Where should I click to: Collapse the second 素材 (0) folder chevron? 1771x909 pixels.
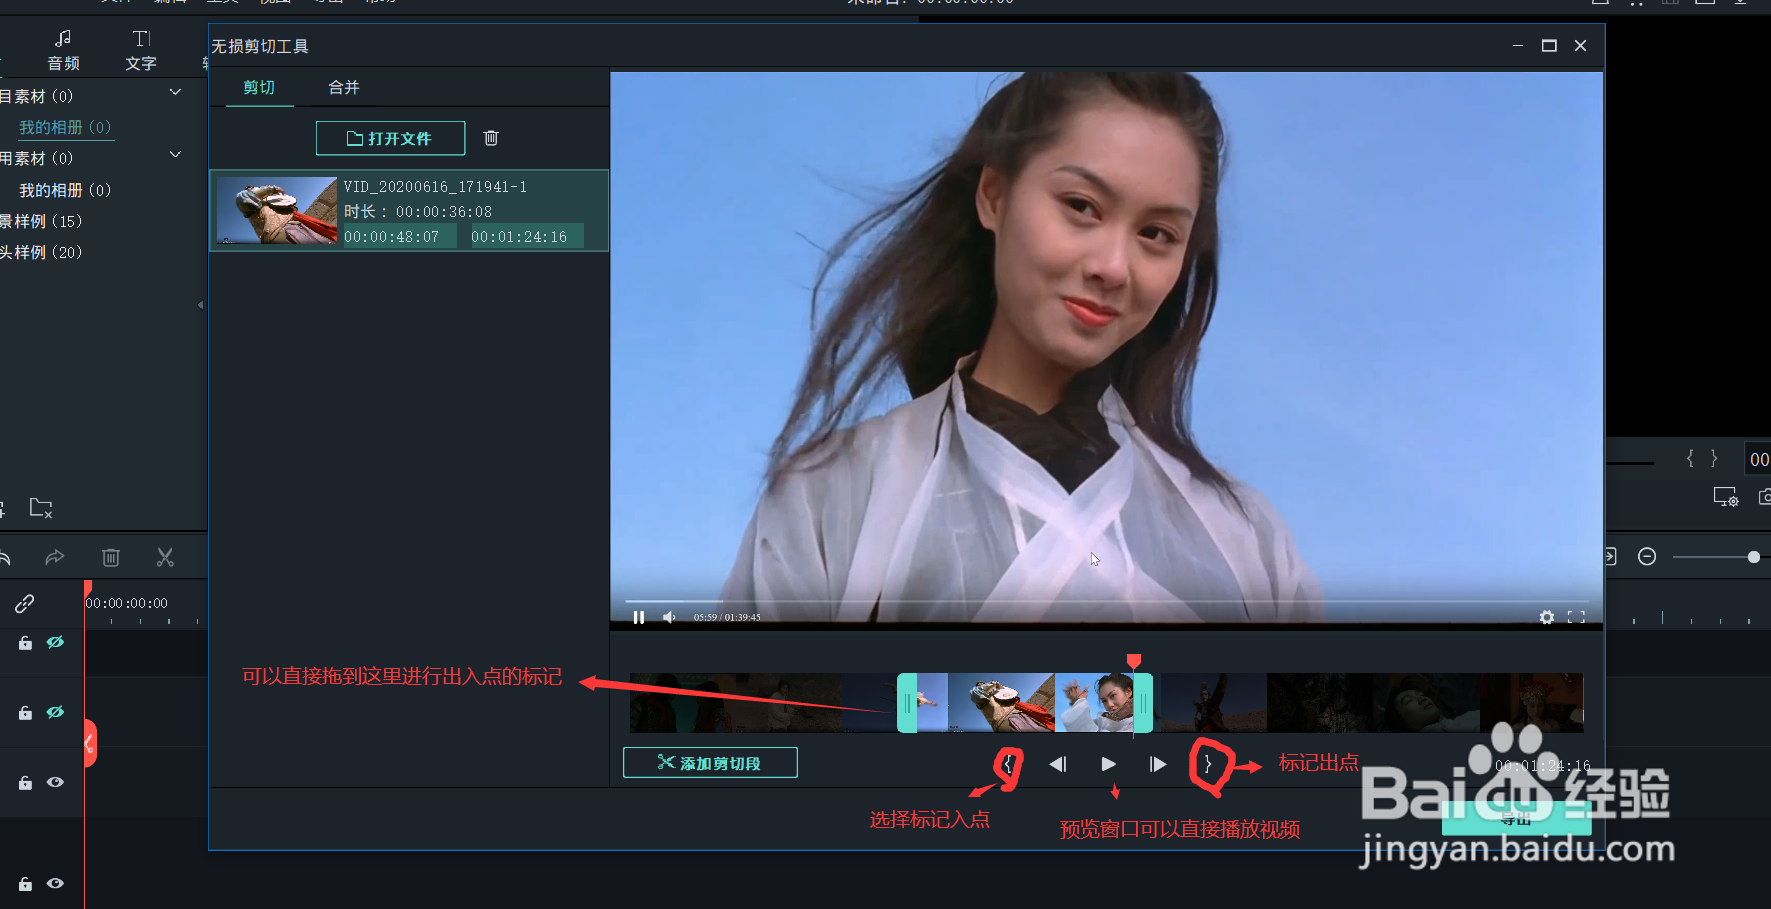(175, 154)
